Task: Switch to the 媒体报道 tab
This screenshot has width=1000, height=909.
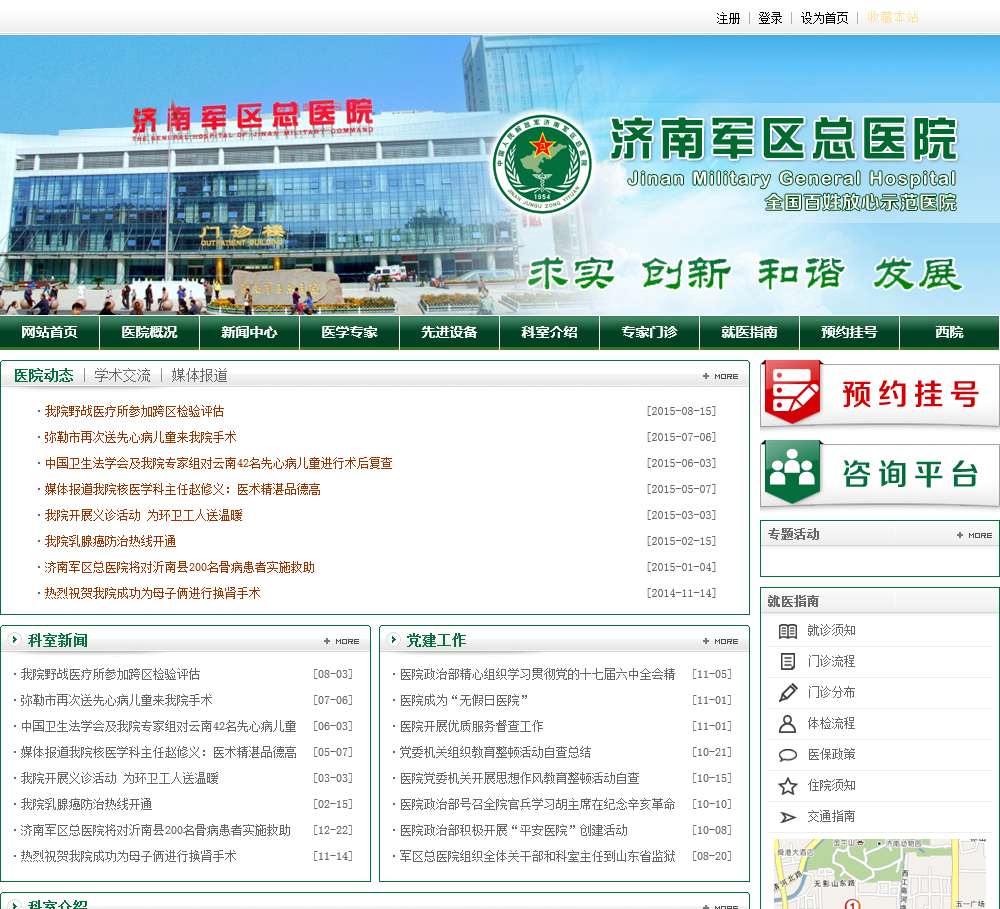Action: (x=200, y=375)
